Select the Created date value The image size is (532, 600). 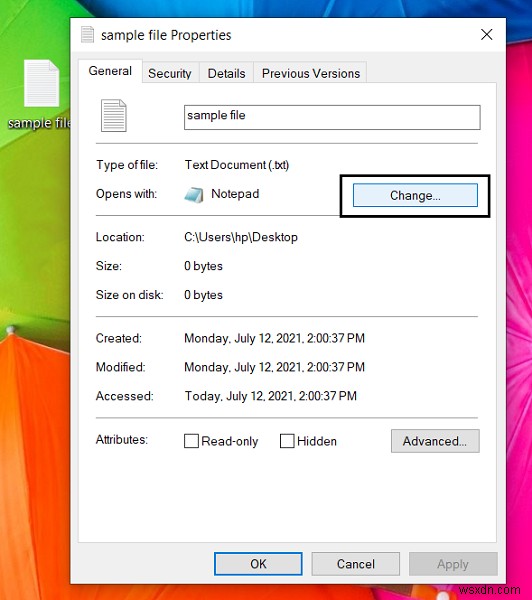[274, 338]
